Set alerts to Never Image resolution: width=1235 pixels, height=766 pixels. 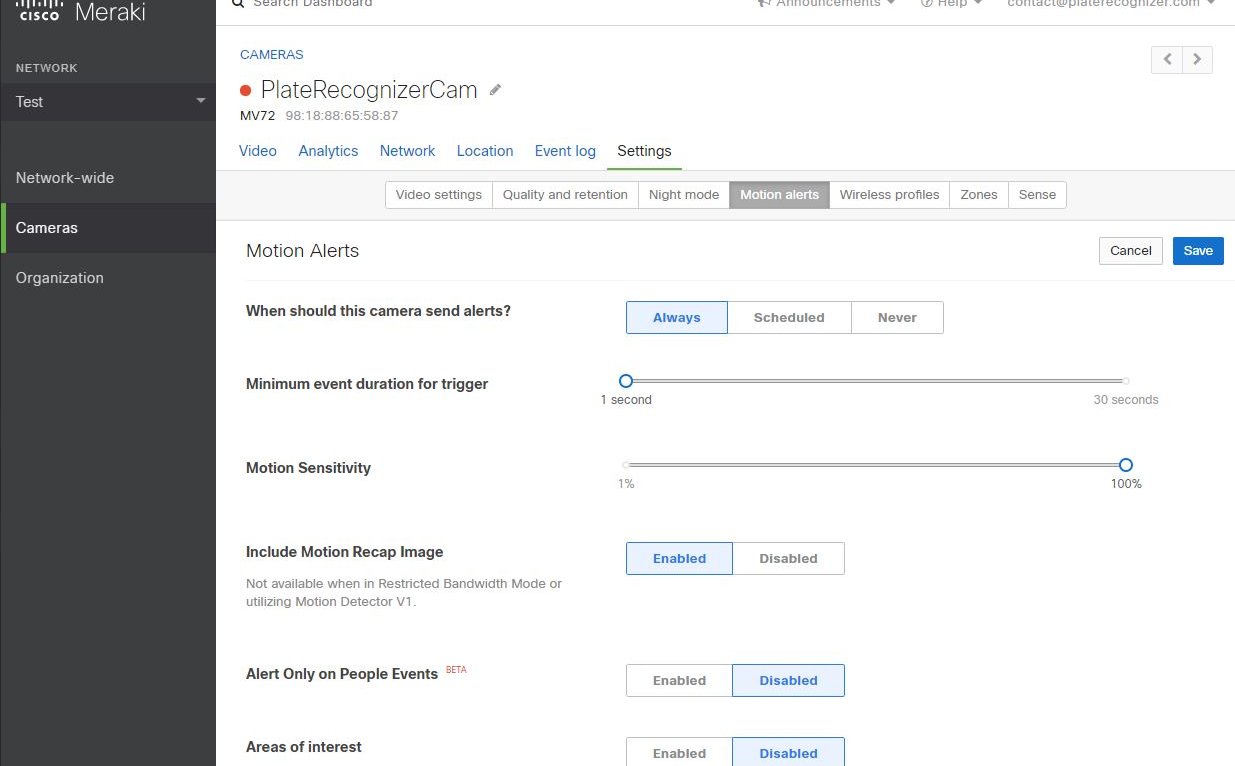(x=897, y=317)
